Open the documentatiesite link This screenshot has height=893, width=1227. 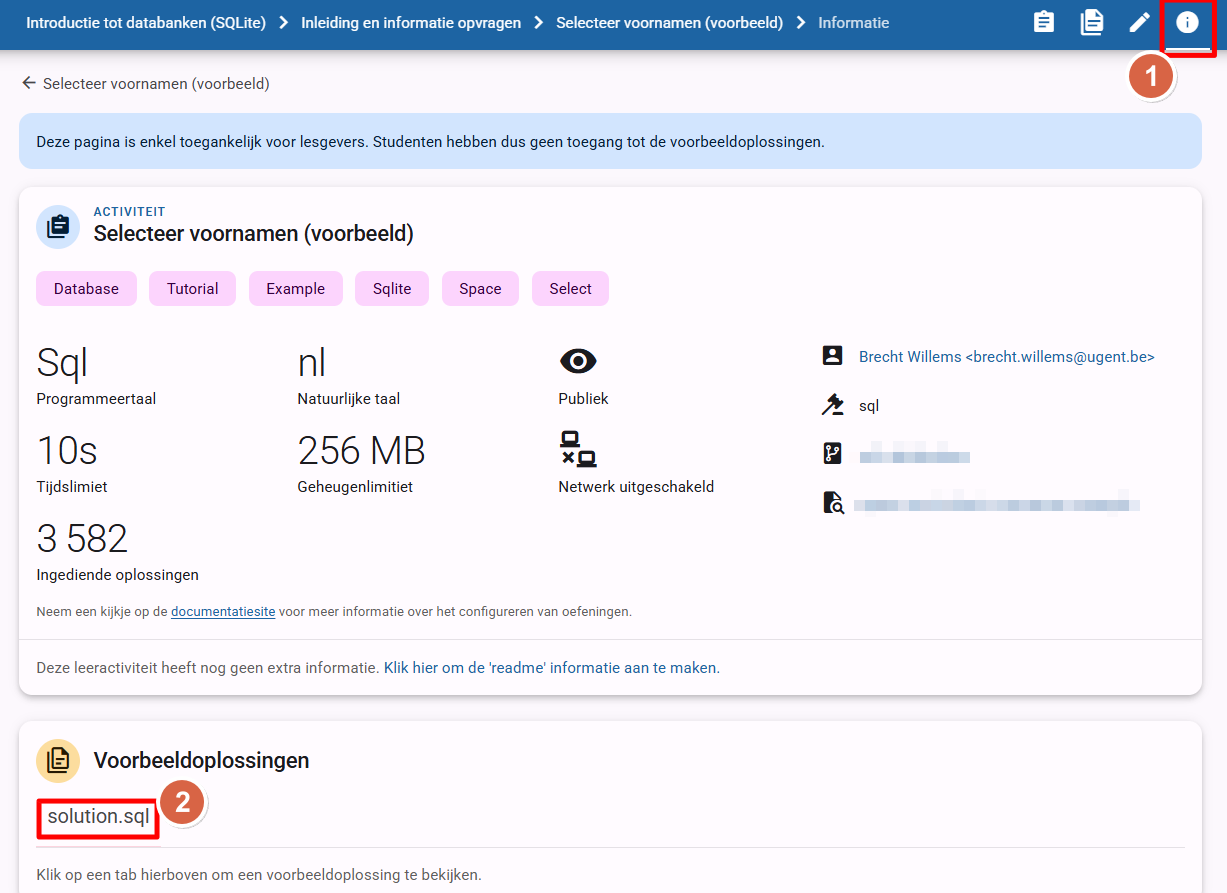(x=223, y=611)
